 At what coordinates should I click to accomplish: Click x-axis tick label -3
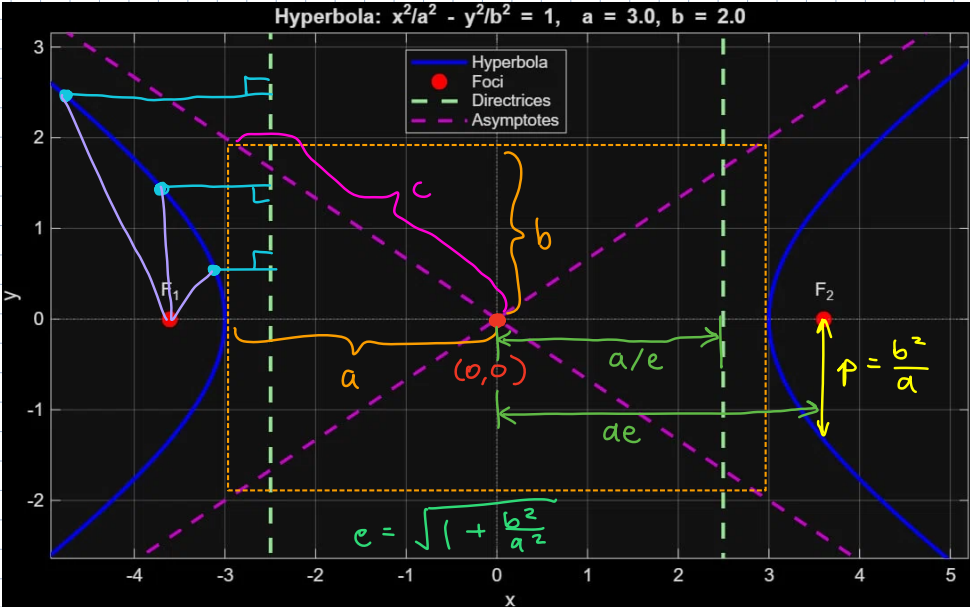[x=225, y=575]
